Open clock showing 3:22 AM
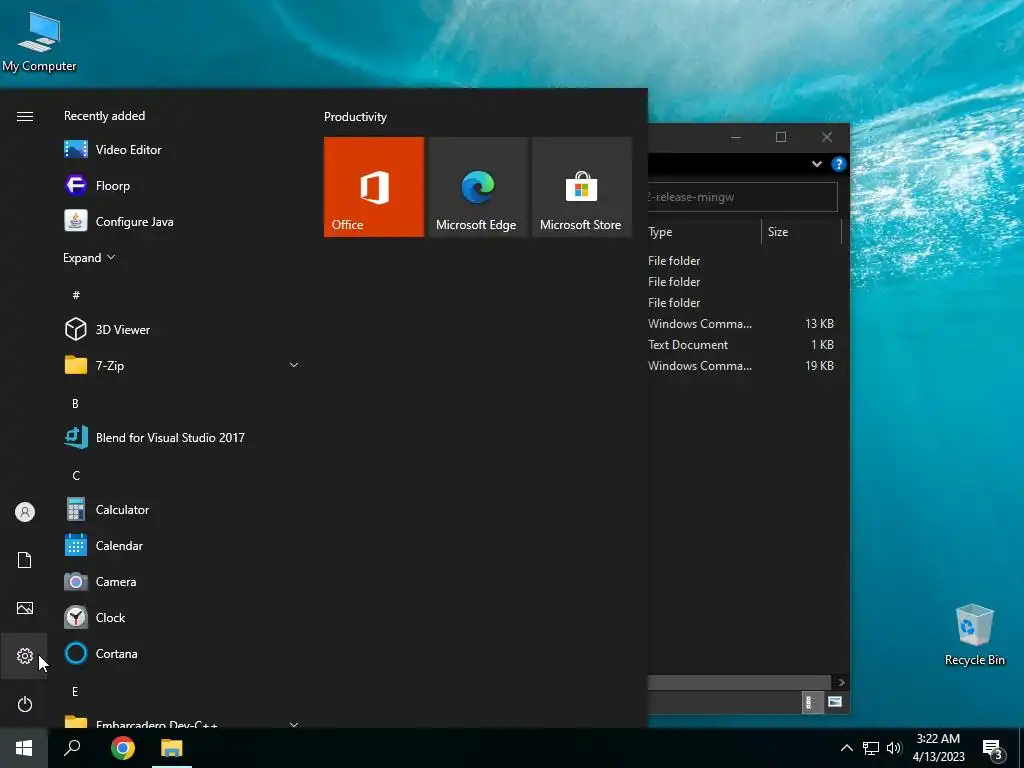Screen dimensions: 1024x768 coord(938,748)
